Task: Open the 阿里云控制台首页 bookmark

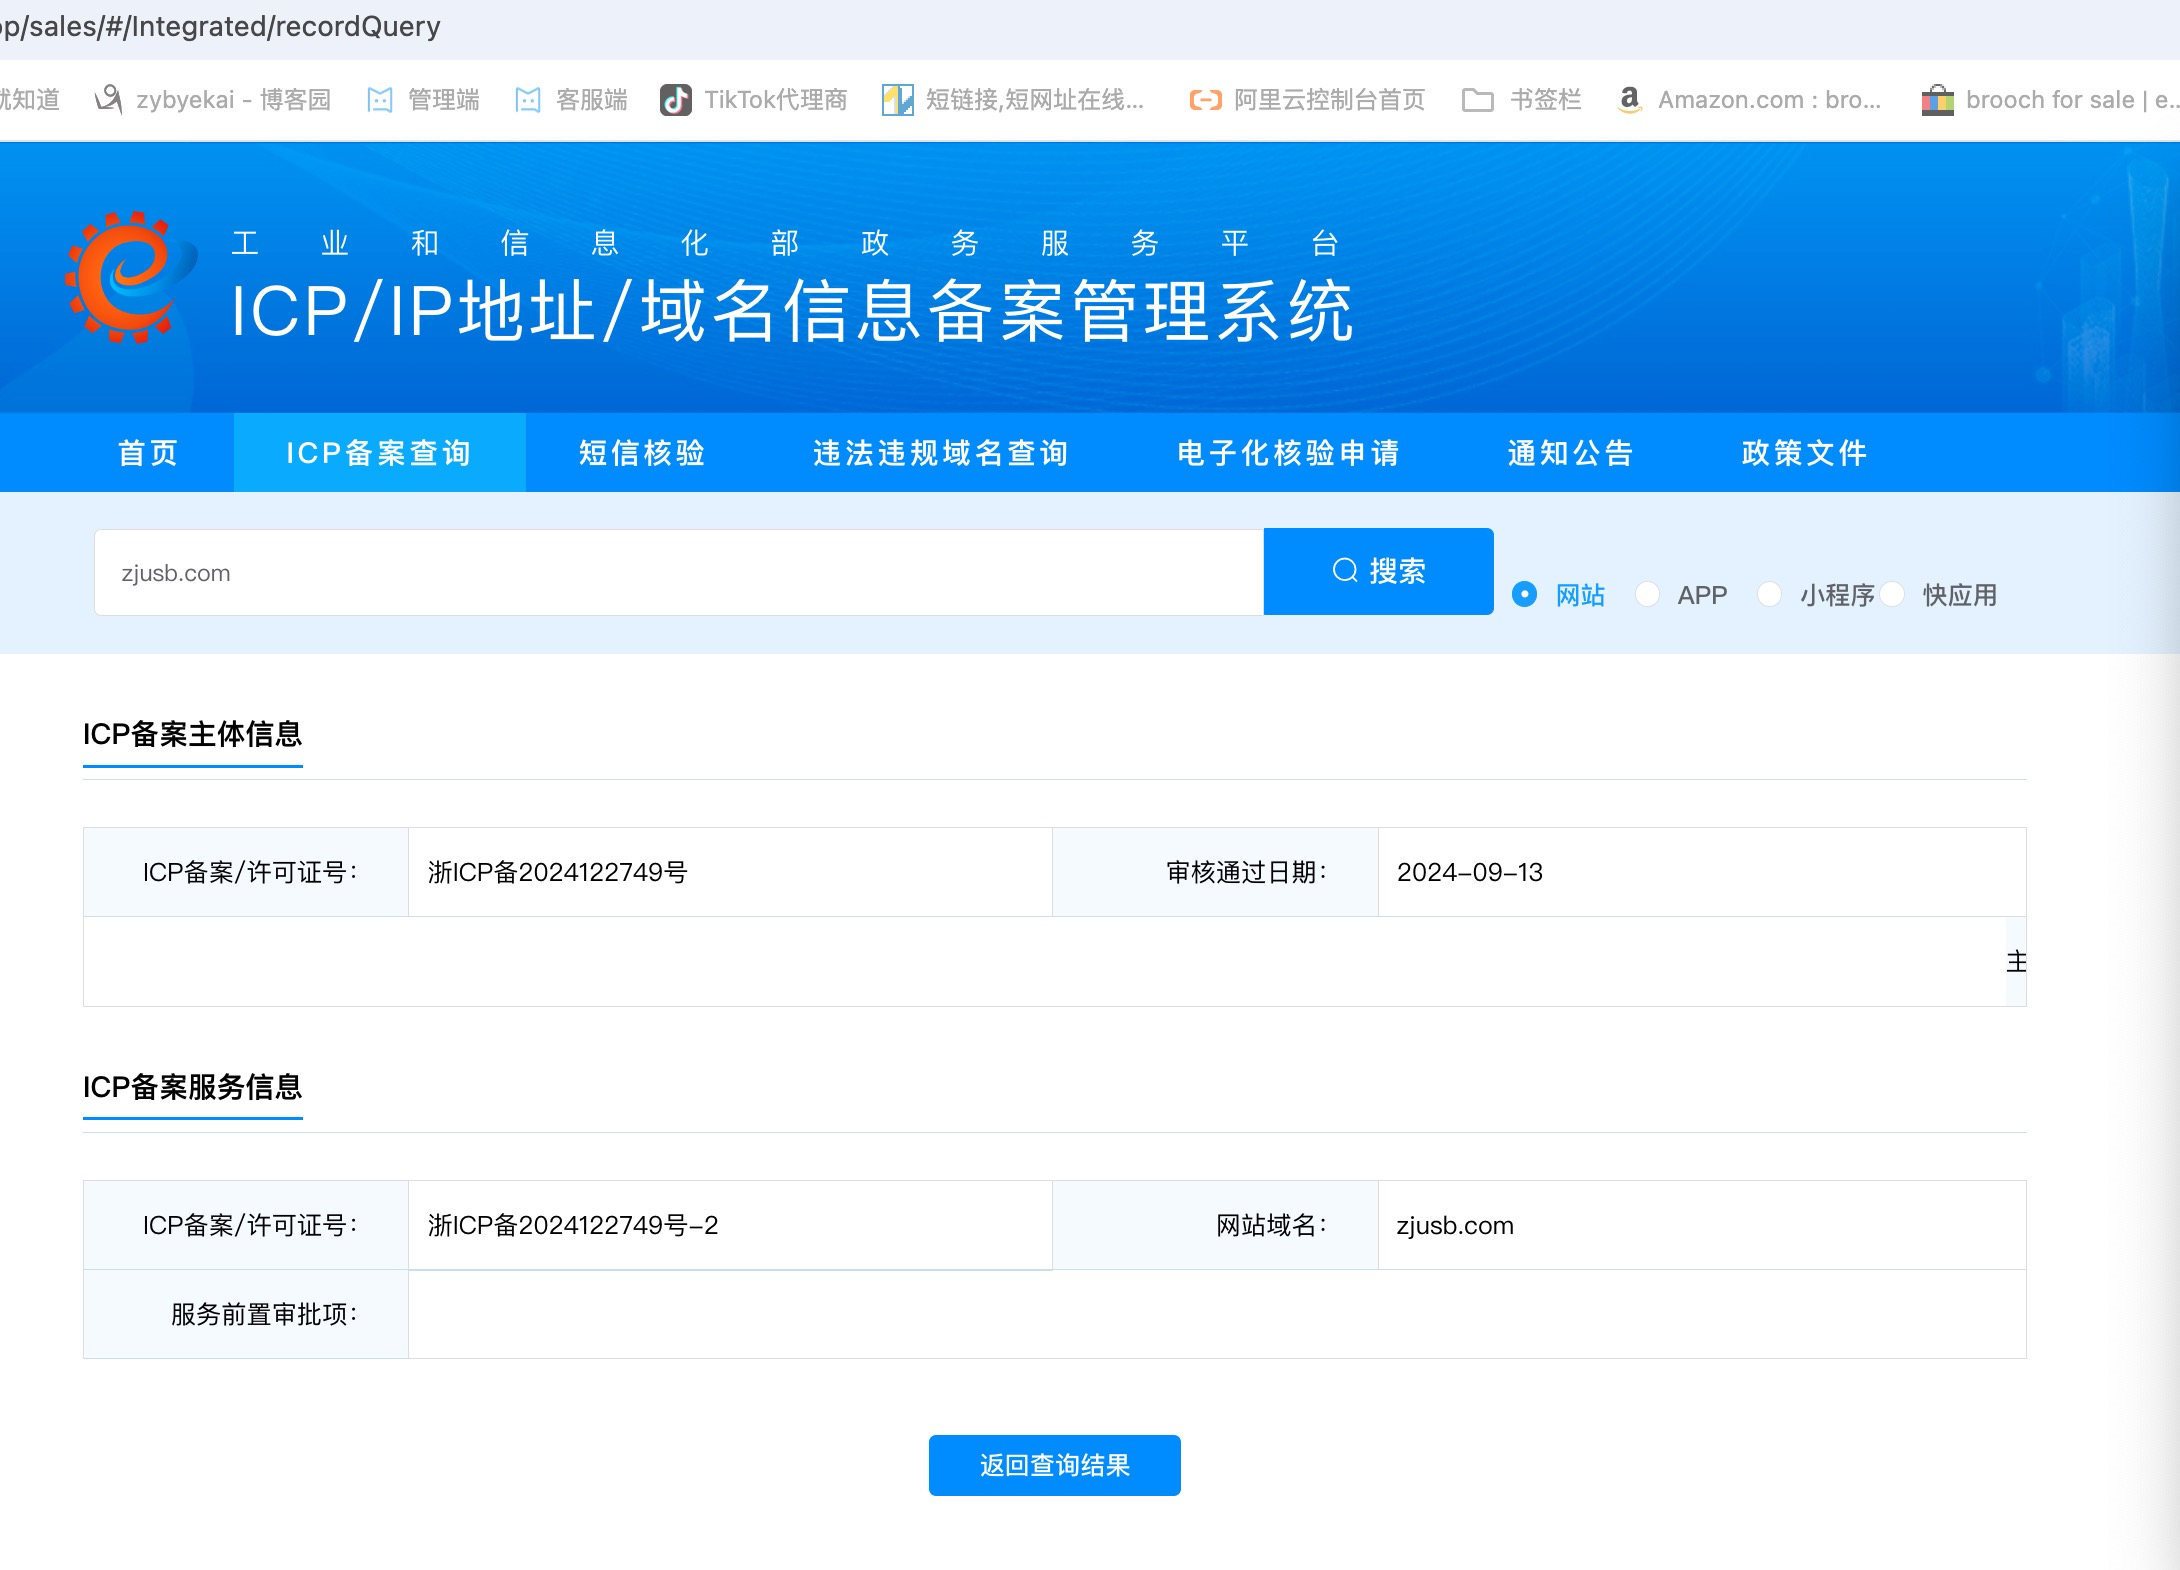Action: [1307, 100]
